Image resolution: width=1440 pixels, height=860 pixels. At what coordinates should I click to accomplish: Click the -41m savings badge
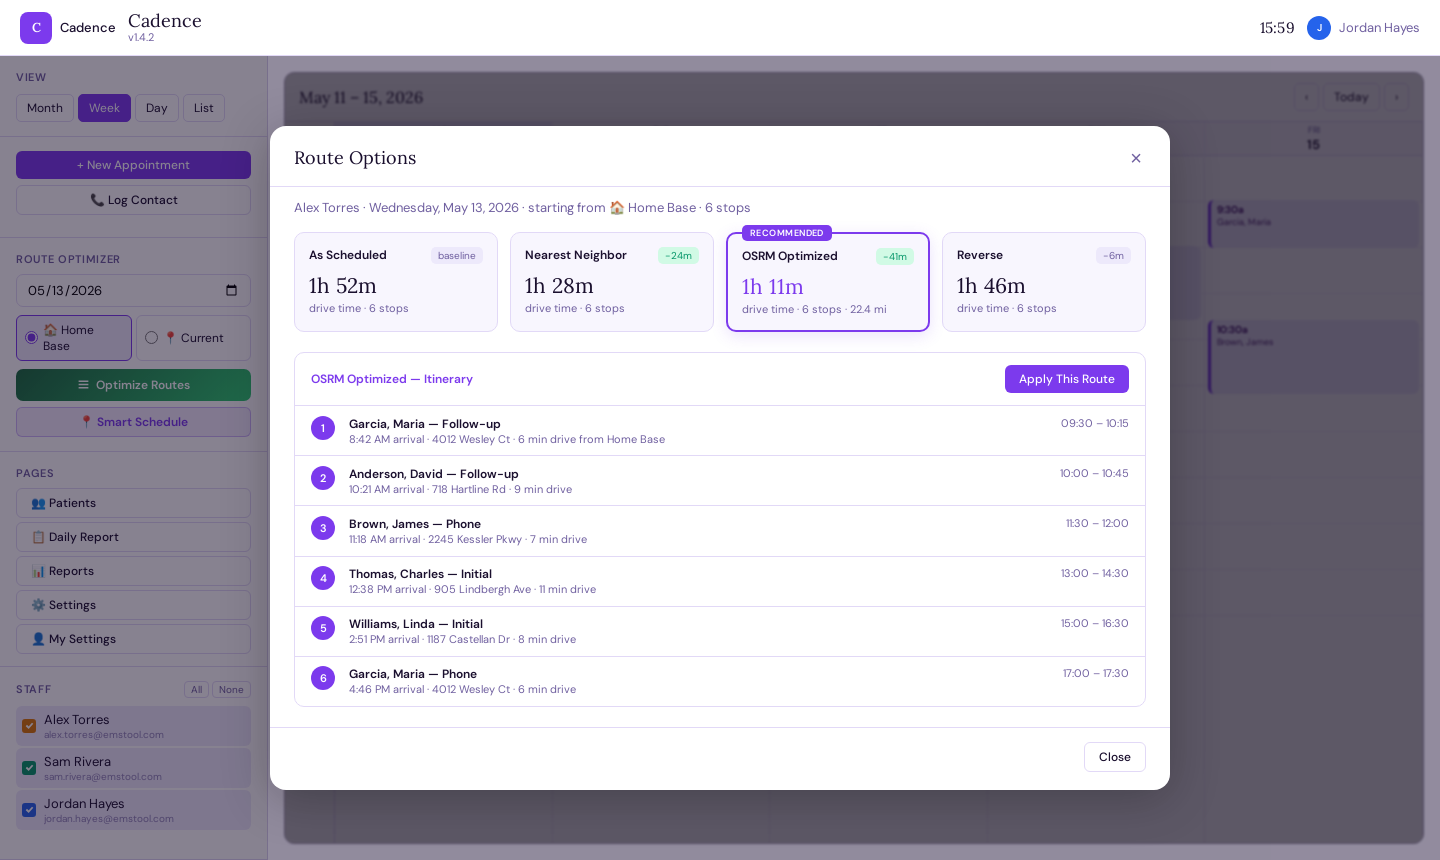895,257
